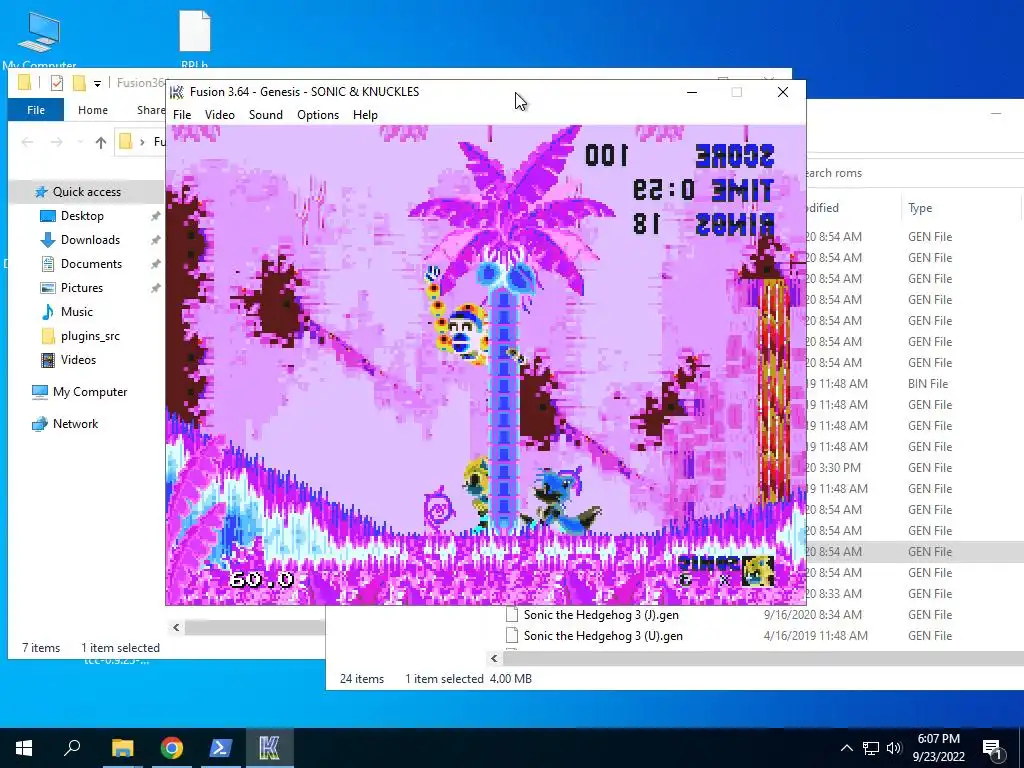Click the 3:30 PM modified date cell

(833, 468)
